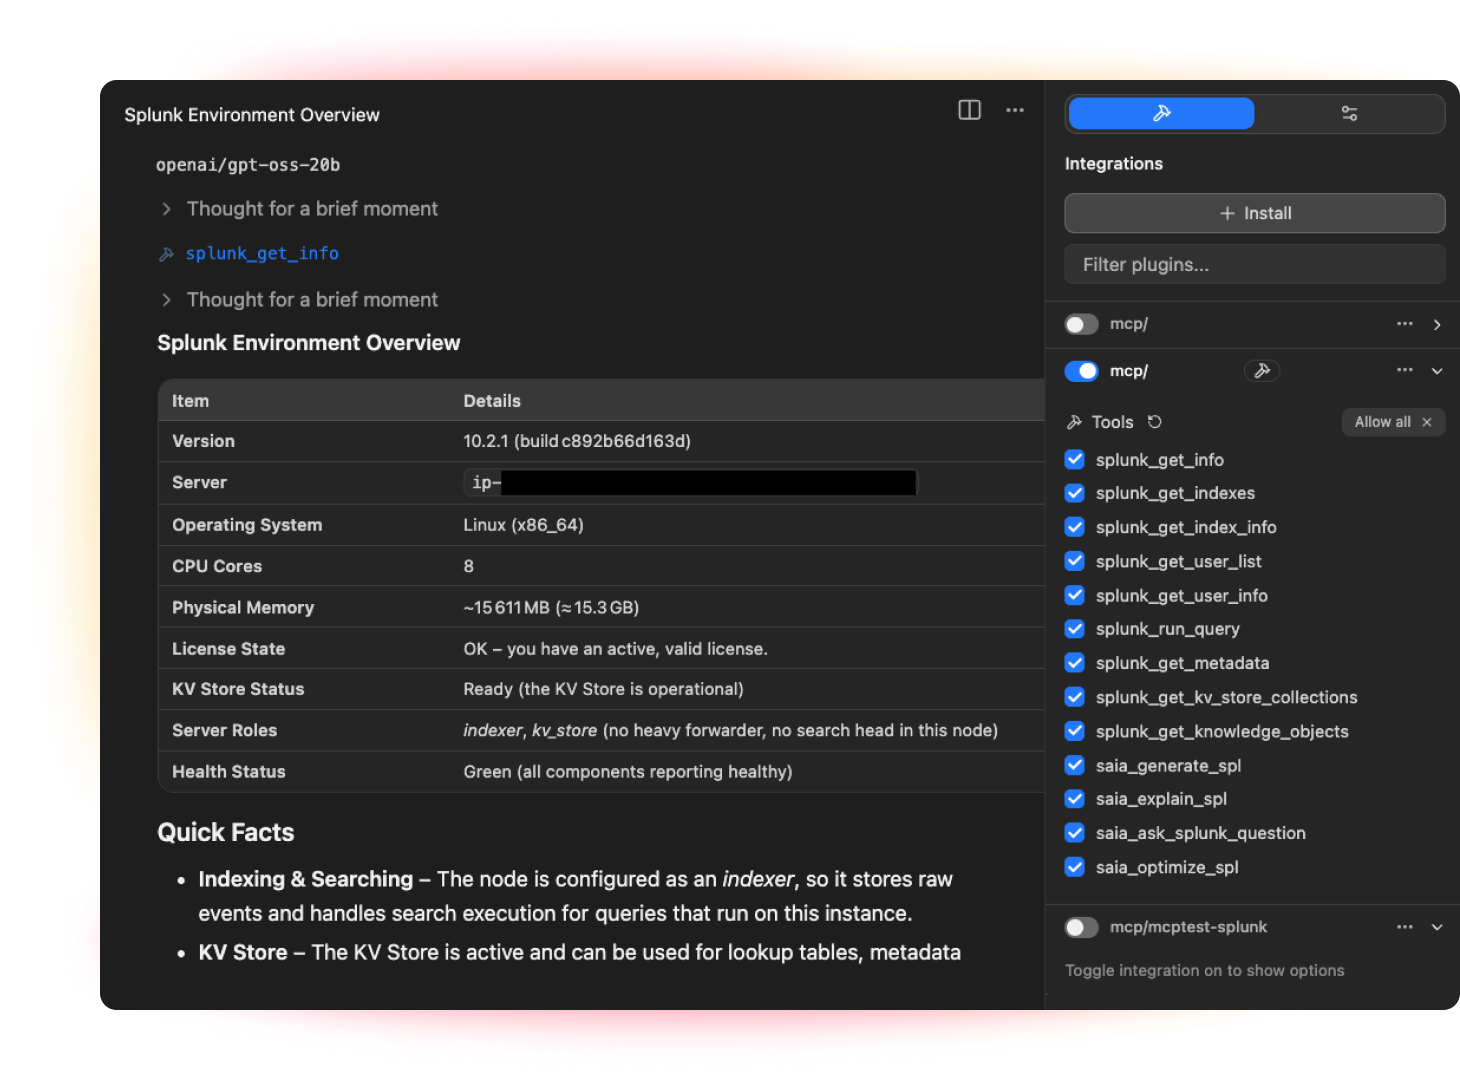Viewport: 1460px width, 1090px height.
Task: Uncheck the splunk_get_indexes tool
Action: tap(1075, 493)
